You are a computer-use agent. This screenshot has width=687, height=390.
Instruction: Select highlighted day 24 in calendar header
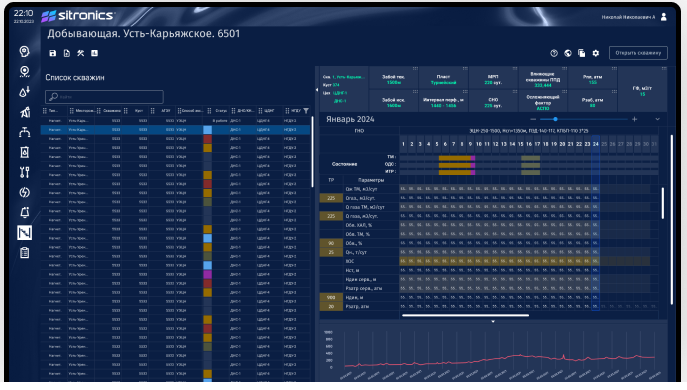(x=595, y=144)
